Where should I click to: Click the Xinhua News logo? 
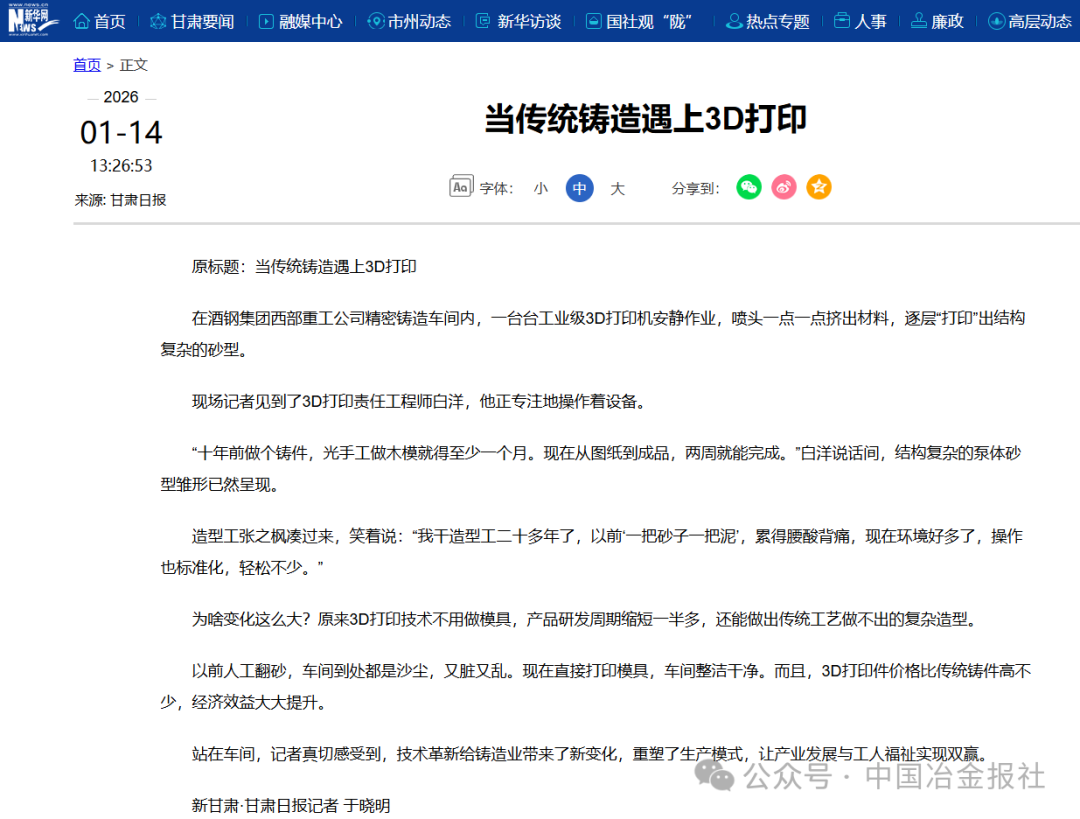click(30, 20)
